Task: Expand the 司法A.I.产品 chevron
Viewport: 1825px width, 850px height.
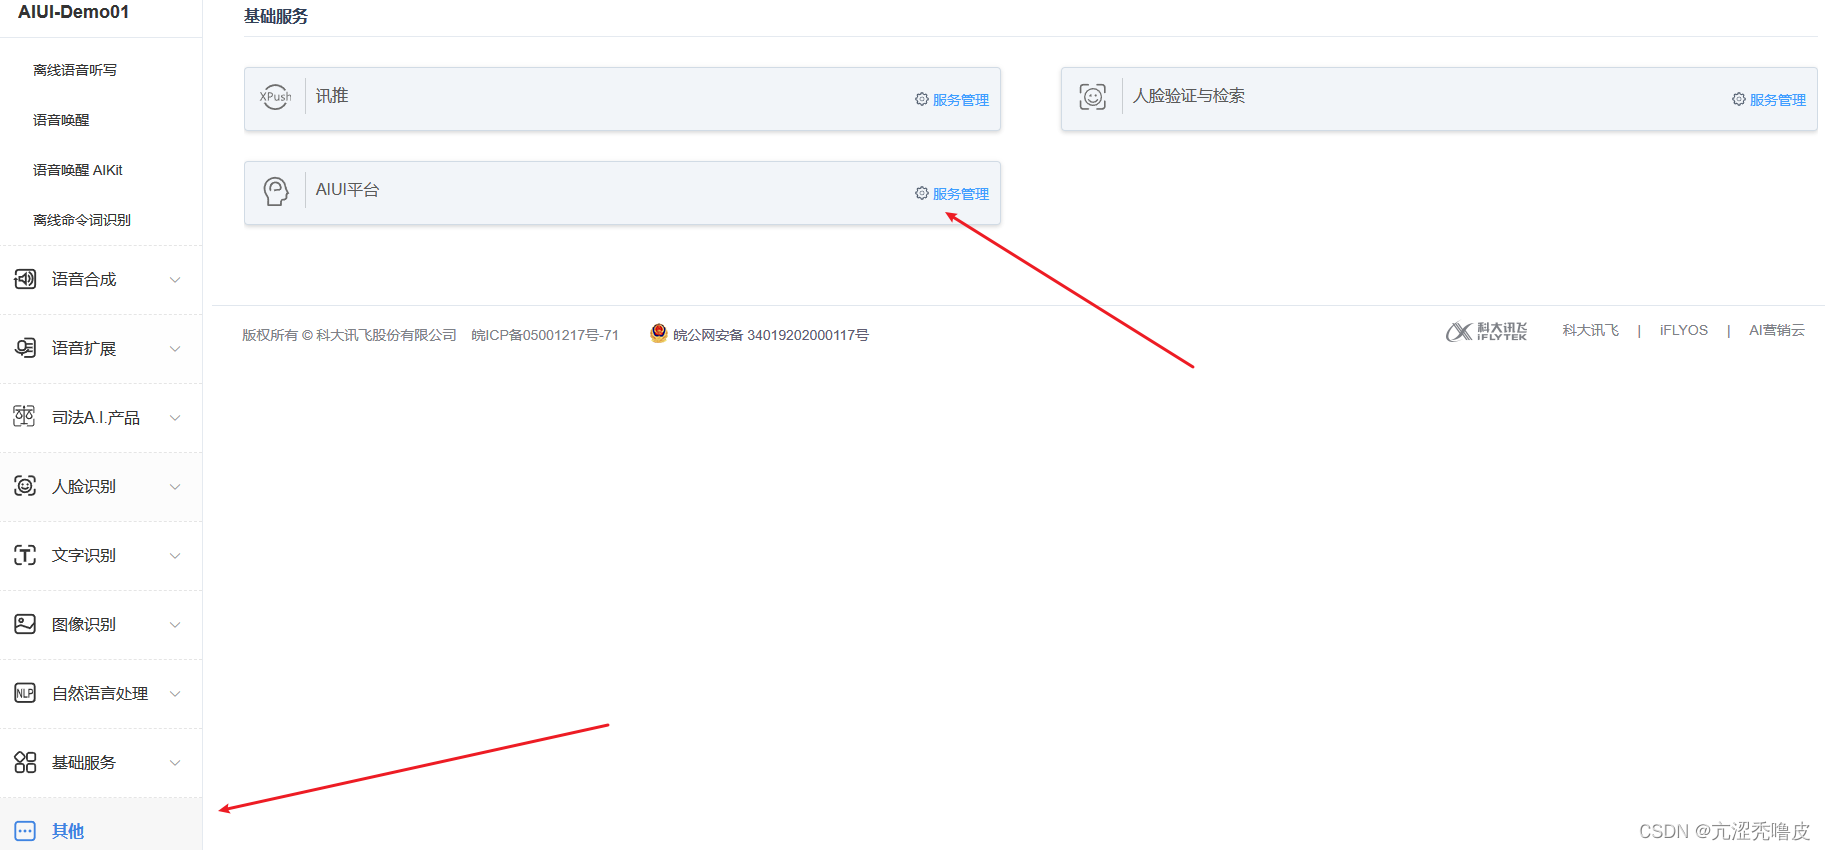Action: tap(175, 418)
